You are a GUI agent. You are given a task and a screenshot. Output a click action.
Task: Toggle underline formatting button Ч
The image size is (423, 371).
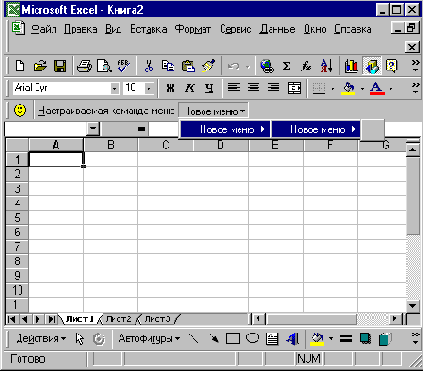(x=209, y=88)
